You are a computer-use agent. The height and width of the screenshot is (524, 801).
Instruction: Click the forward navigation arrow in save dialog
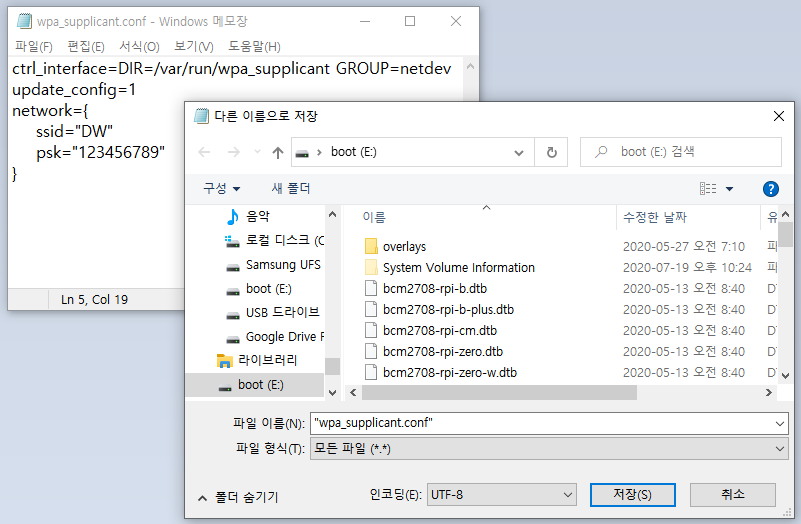233,152
